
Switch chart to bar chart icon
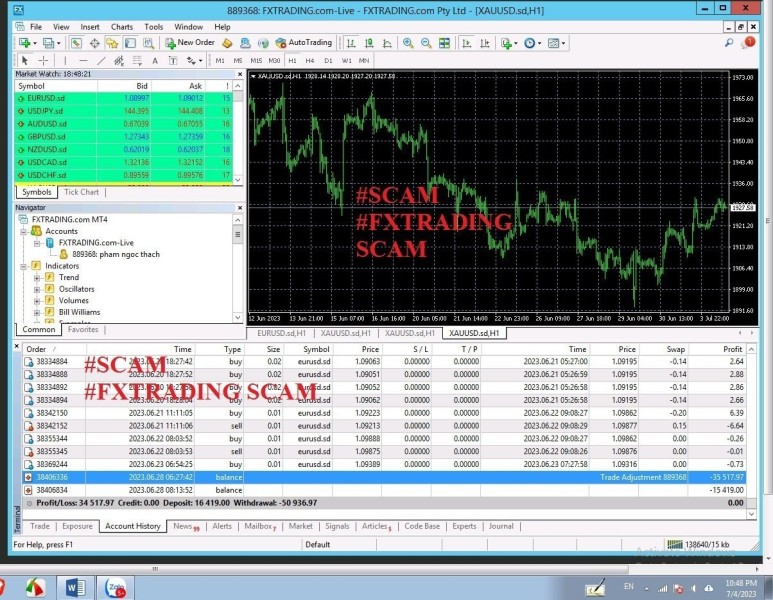[351, 43]
